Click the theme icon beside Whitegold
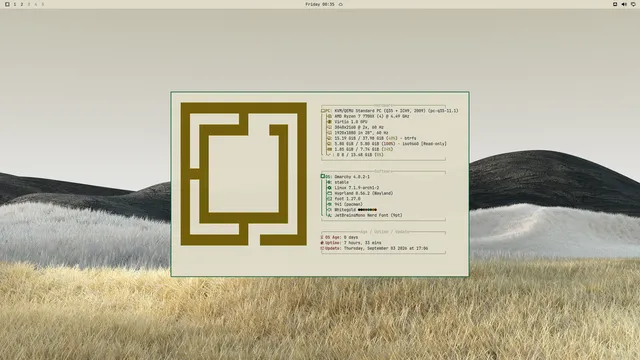This screenshot has height=360, width=640. pos(329,210)
